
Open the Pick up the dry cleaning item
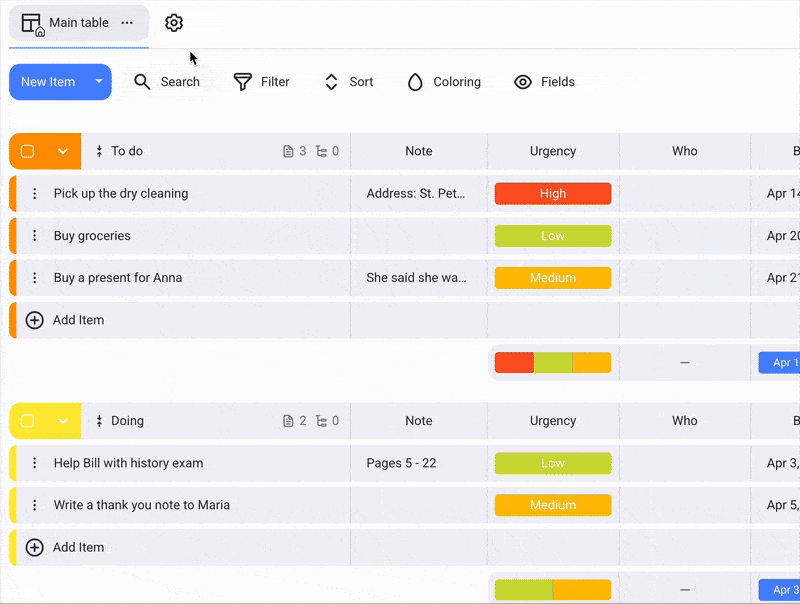pos(121,194)
